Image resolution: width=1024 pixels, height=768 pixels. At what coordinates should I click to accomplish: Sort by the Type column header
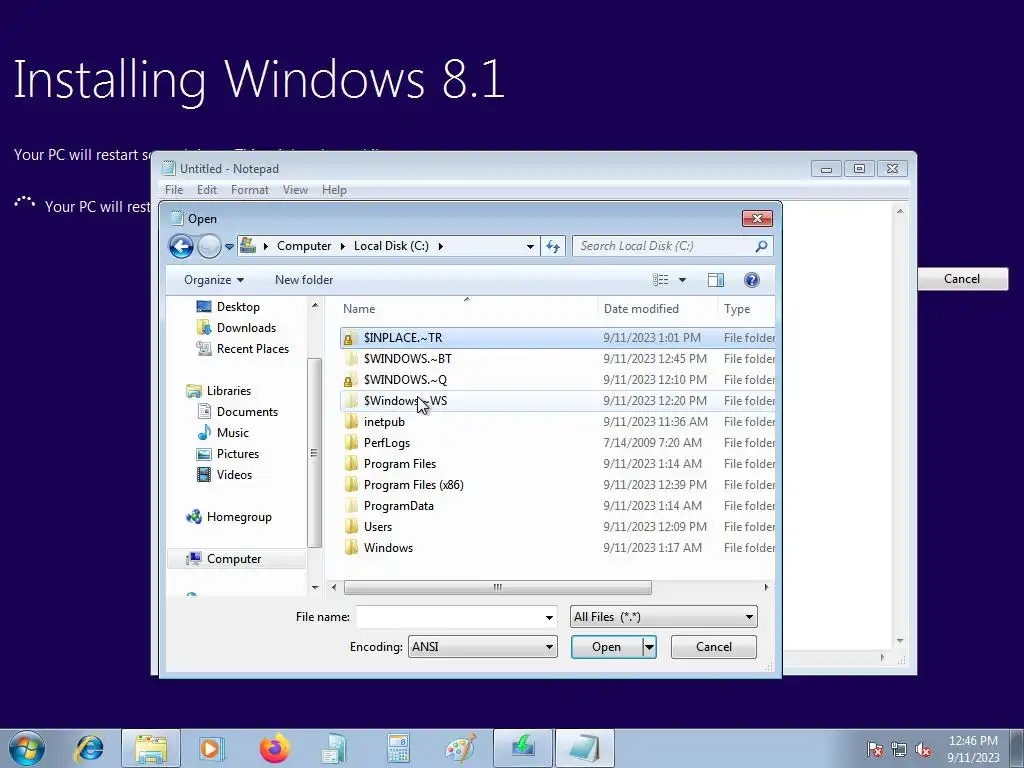click(x=746, y=309)
